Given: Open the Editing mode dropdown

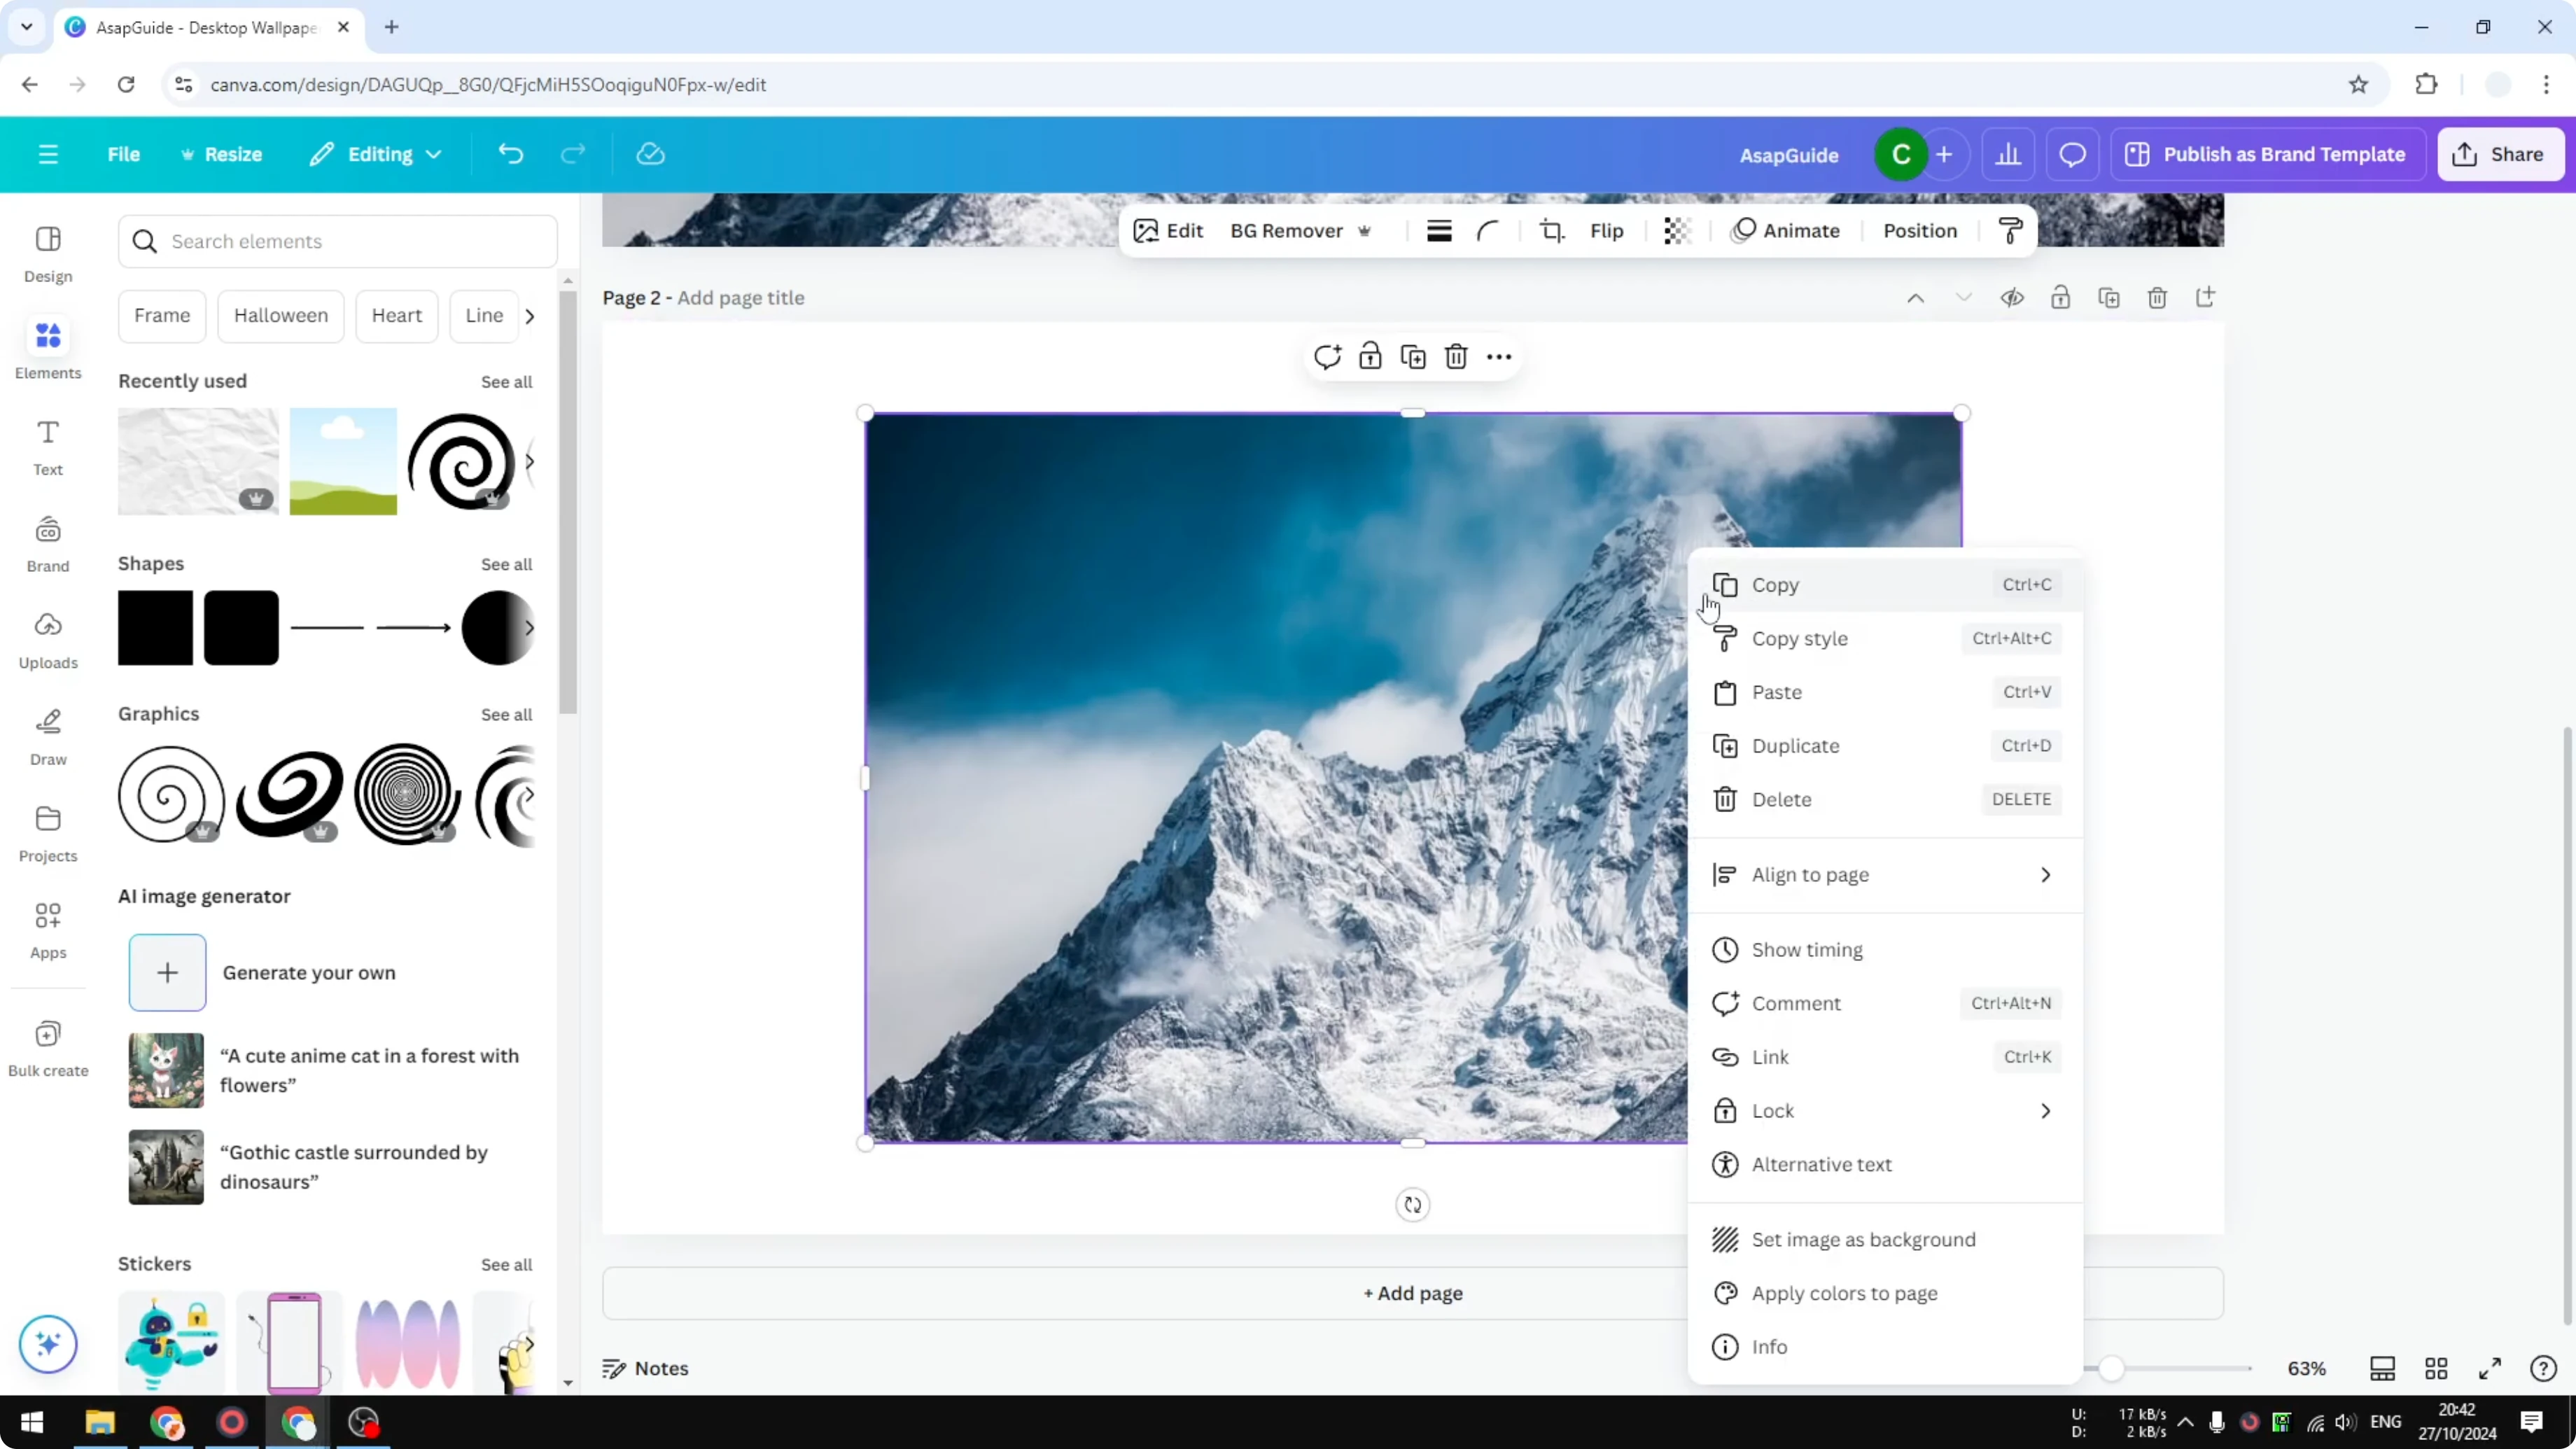Looking at the screenshot, I should tap(375, 154).
